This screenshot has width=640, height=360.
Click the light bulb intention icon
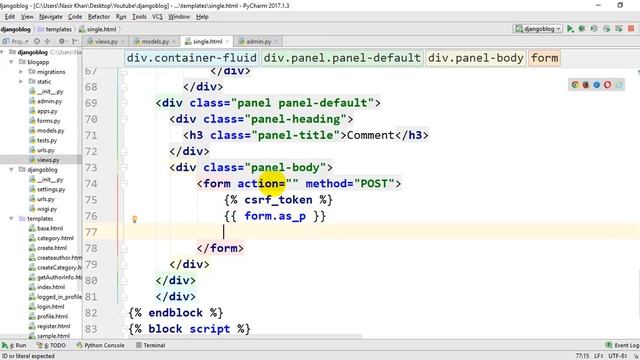point(134,220)
